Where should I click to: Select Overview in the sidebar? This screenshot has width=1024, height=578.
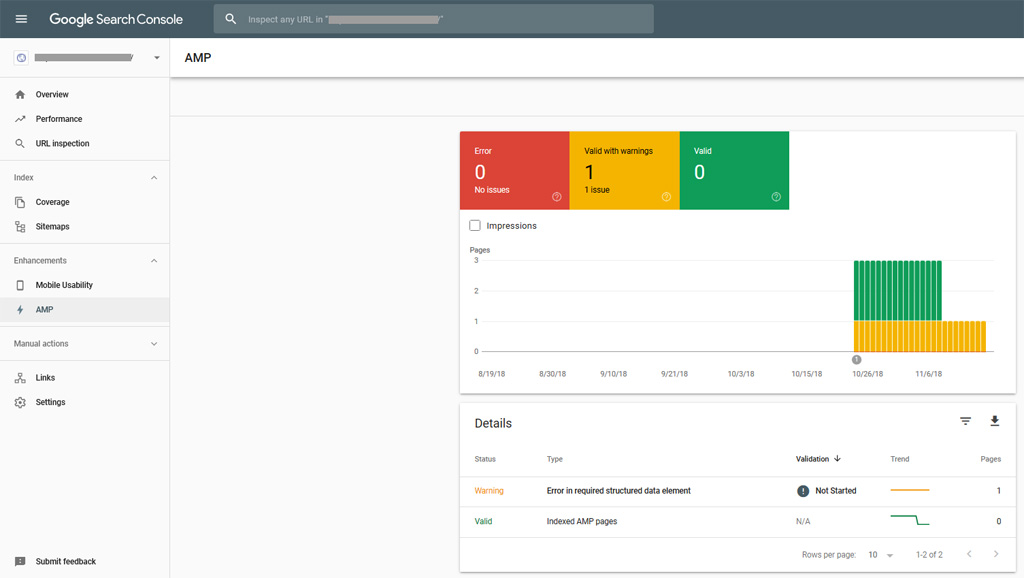click(20, 94)
